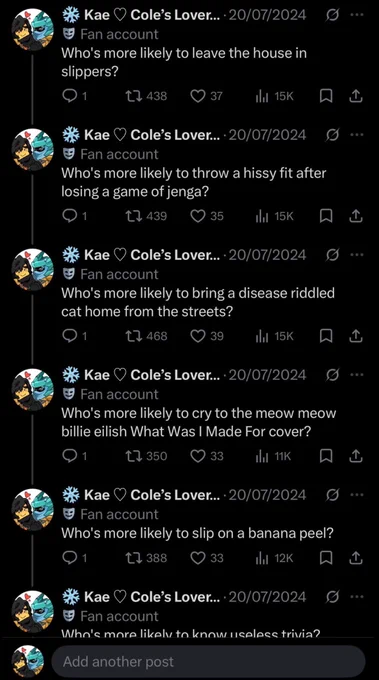
Task: Share the jenga hissy fit post
Action: [x=356, y=216]
